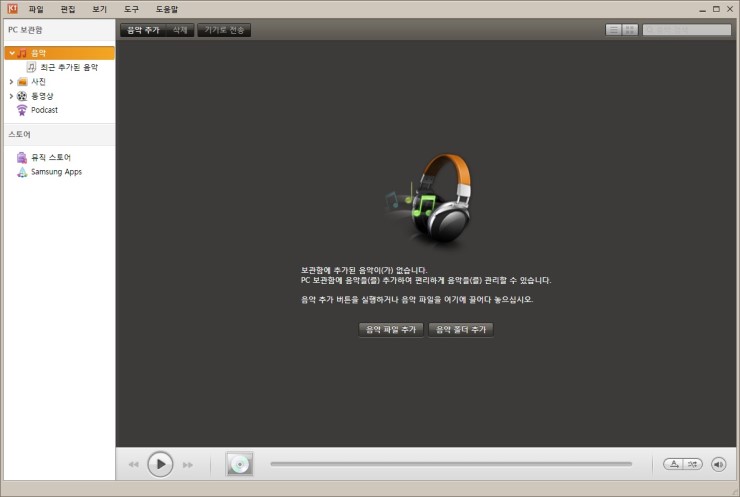Click the volume speaker button

coord(718,464)
